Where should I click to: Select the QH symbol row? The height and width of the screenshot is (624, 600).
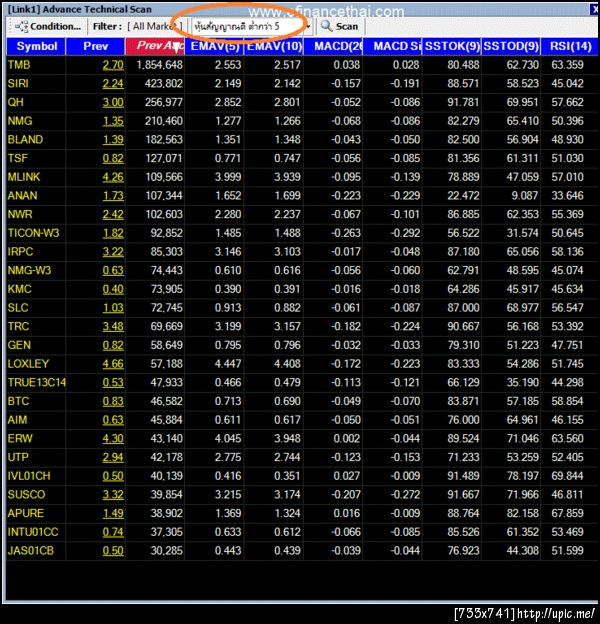coord(302,102)
